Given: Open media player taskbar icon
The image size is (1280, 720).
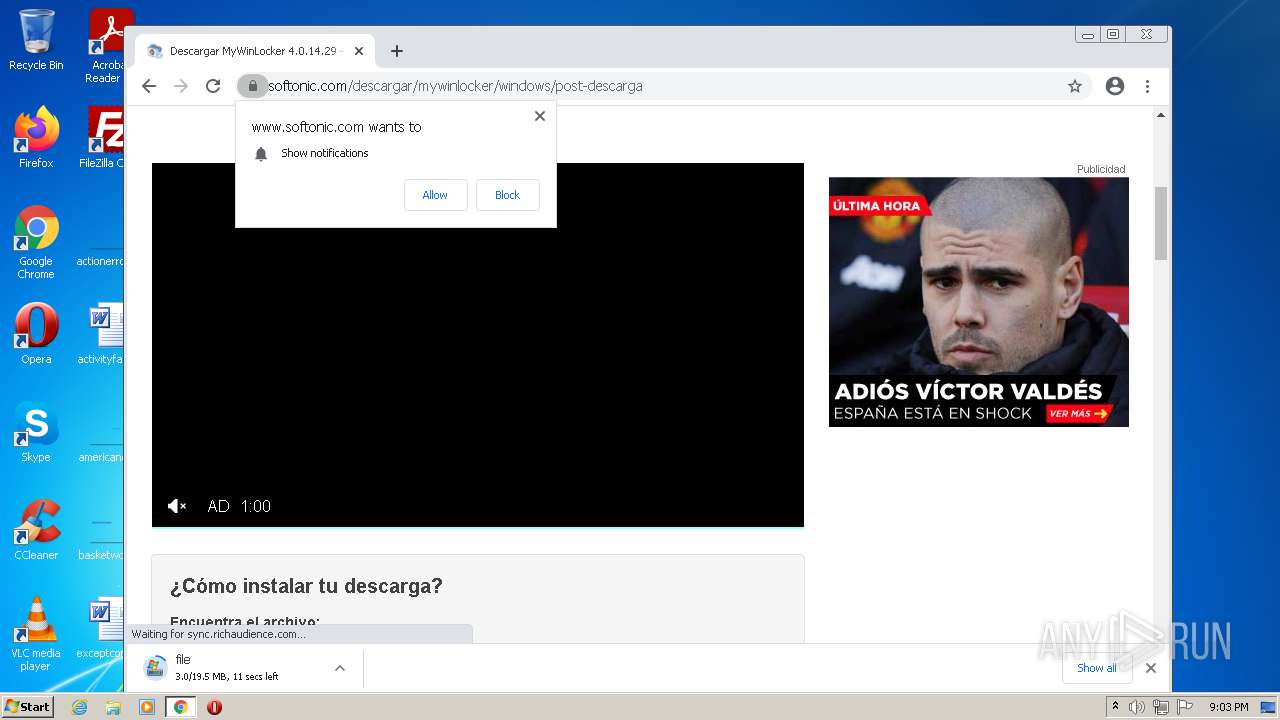Looking at the screenshot, I should [x=147, y=707].
